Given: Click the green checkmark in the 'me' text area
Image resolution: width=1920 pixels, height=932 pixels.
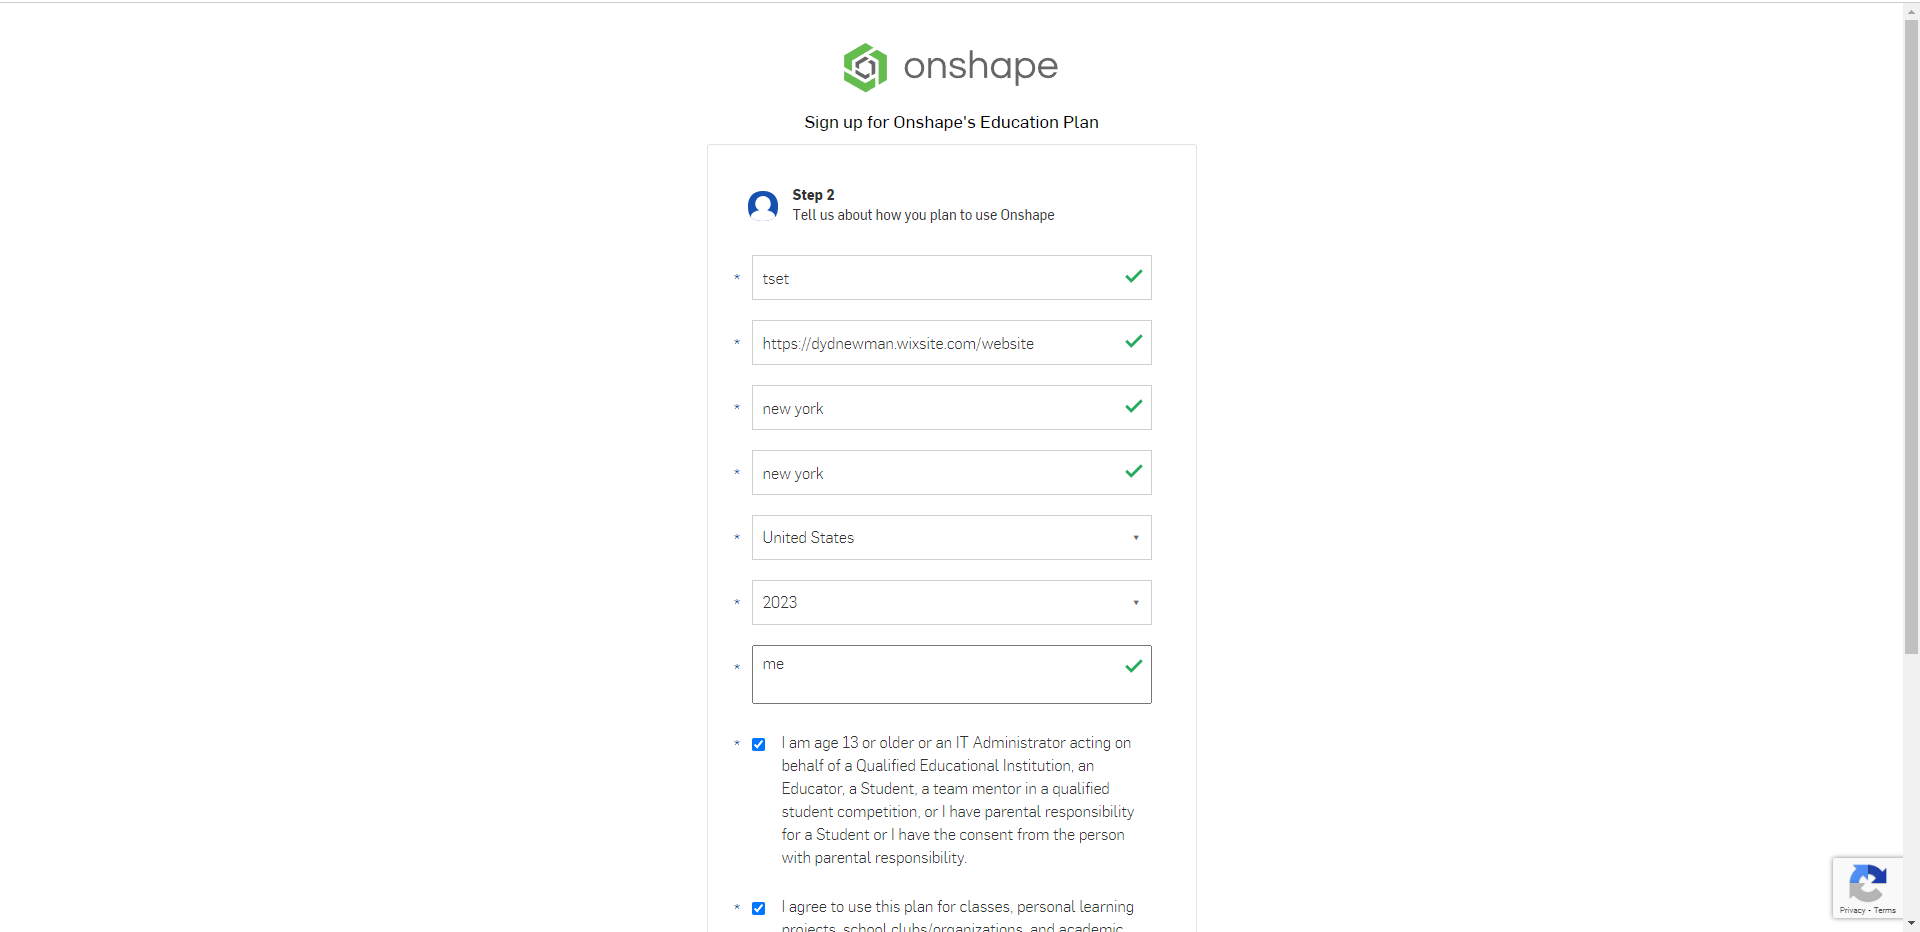Looking at the screenshot, I should point(1133,666).
